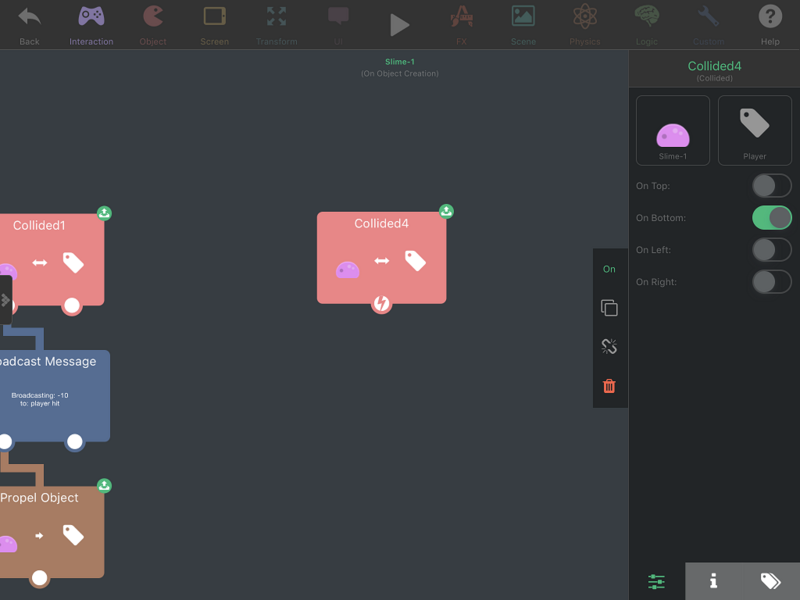
Task: Click the trash icon to delete Collided4
Action: (609, 386)
